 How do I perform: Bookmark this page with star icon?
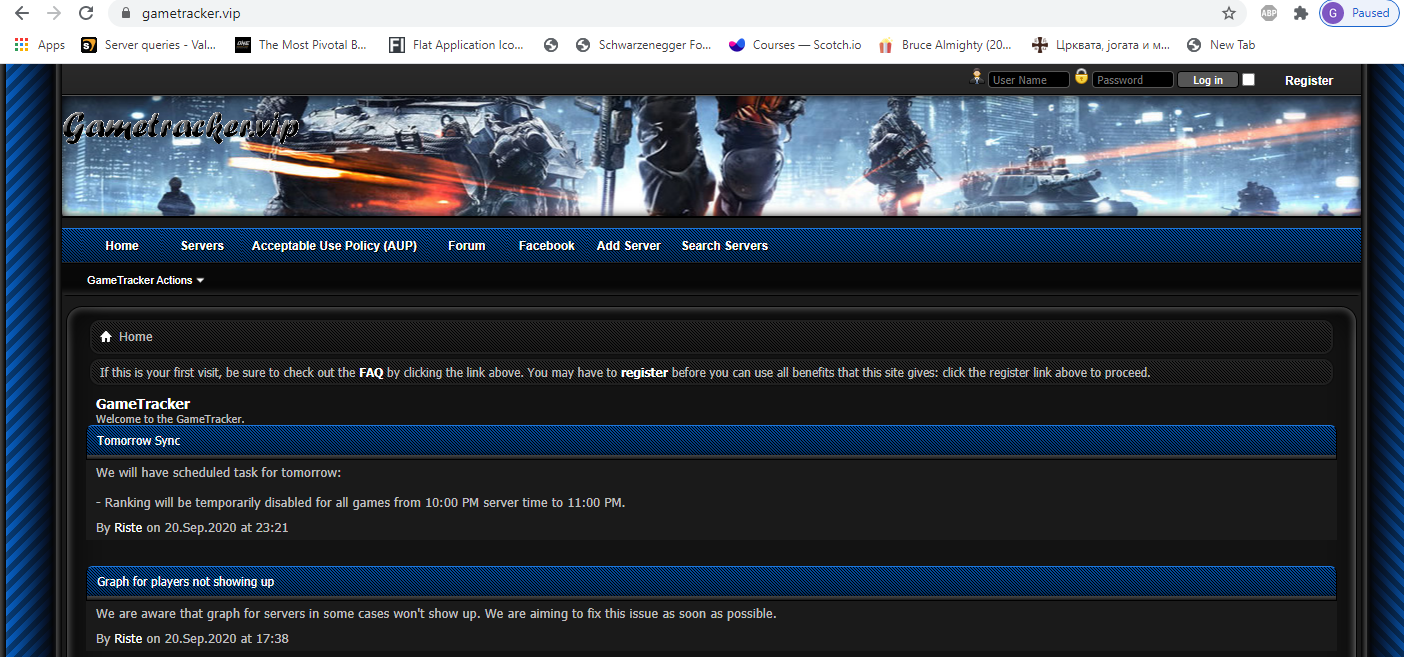coord(1229,13)
